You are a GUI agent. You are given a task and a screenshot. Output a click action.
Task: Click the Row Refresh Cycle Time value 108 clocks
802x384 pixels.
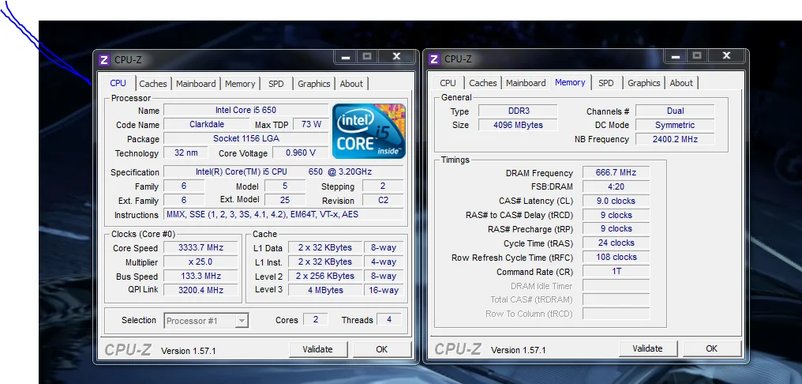click(616, 257)
